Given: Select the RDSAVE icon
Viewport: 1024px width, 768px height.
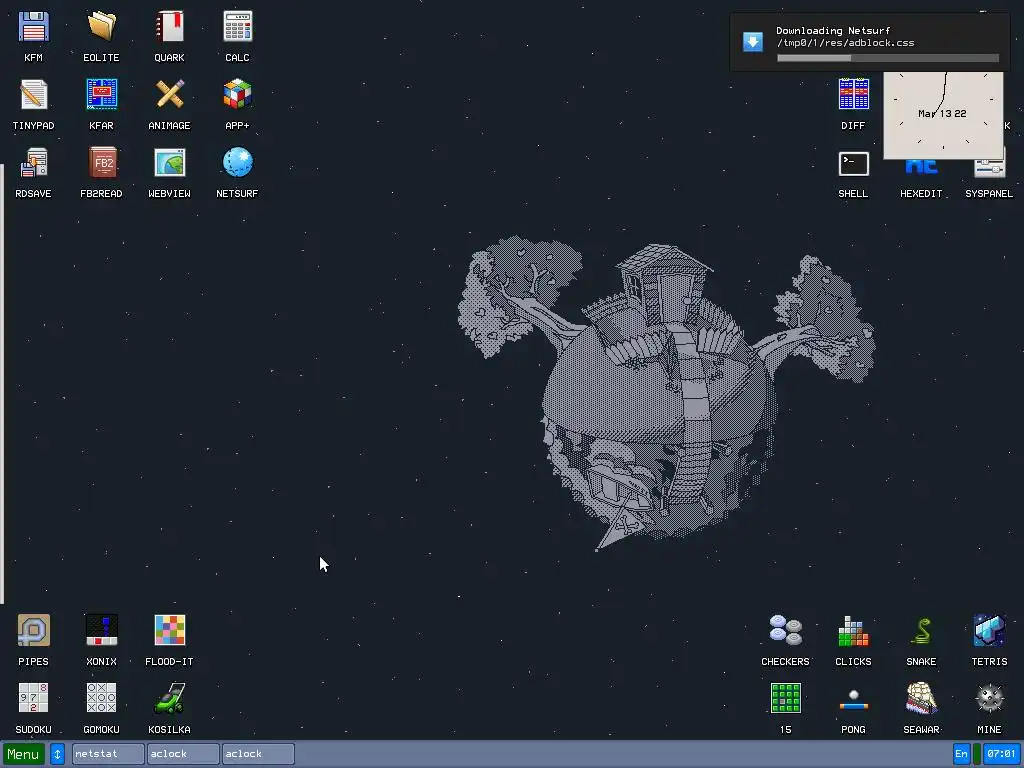Looking at the screenshot, I should (x=33, y=163).
